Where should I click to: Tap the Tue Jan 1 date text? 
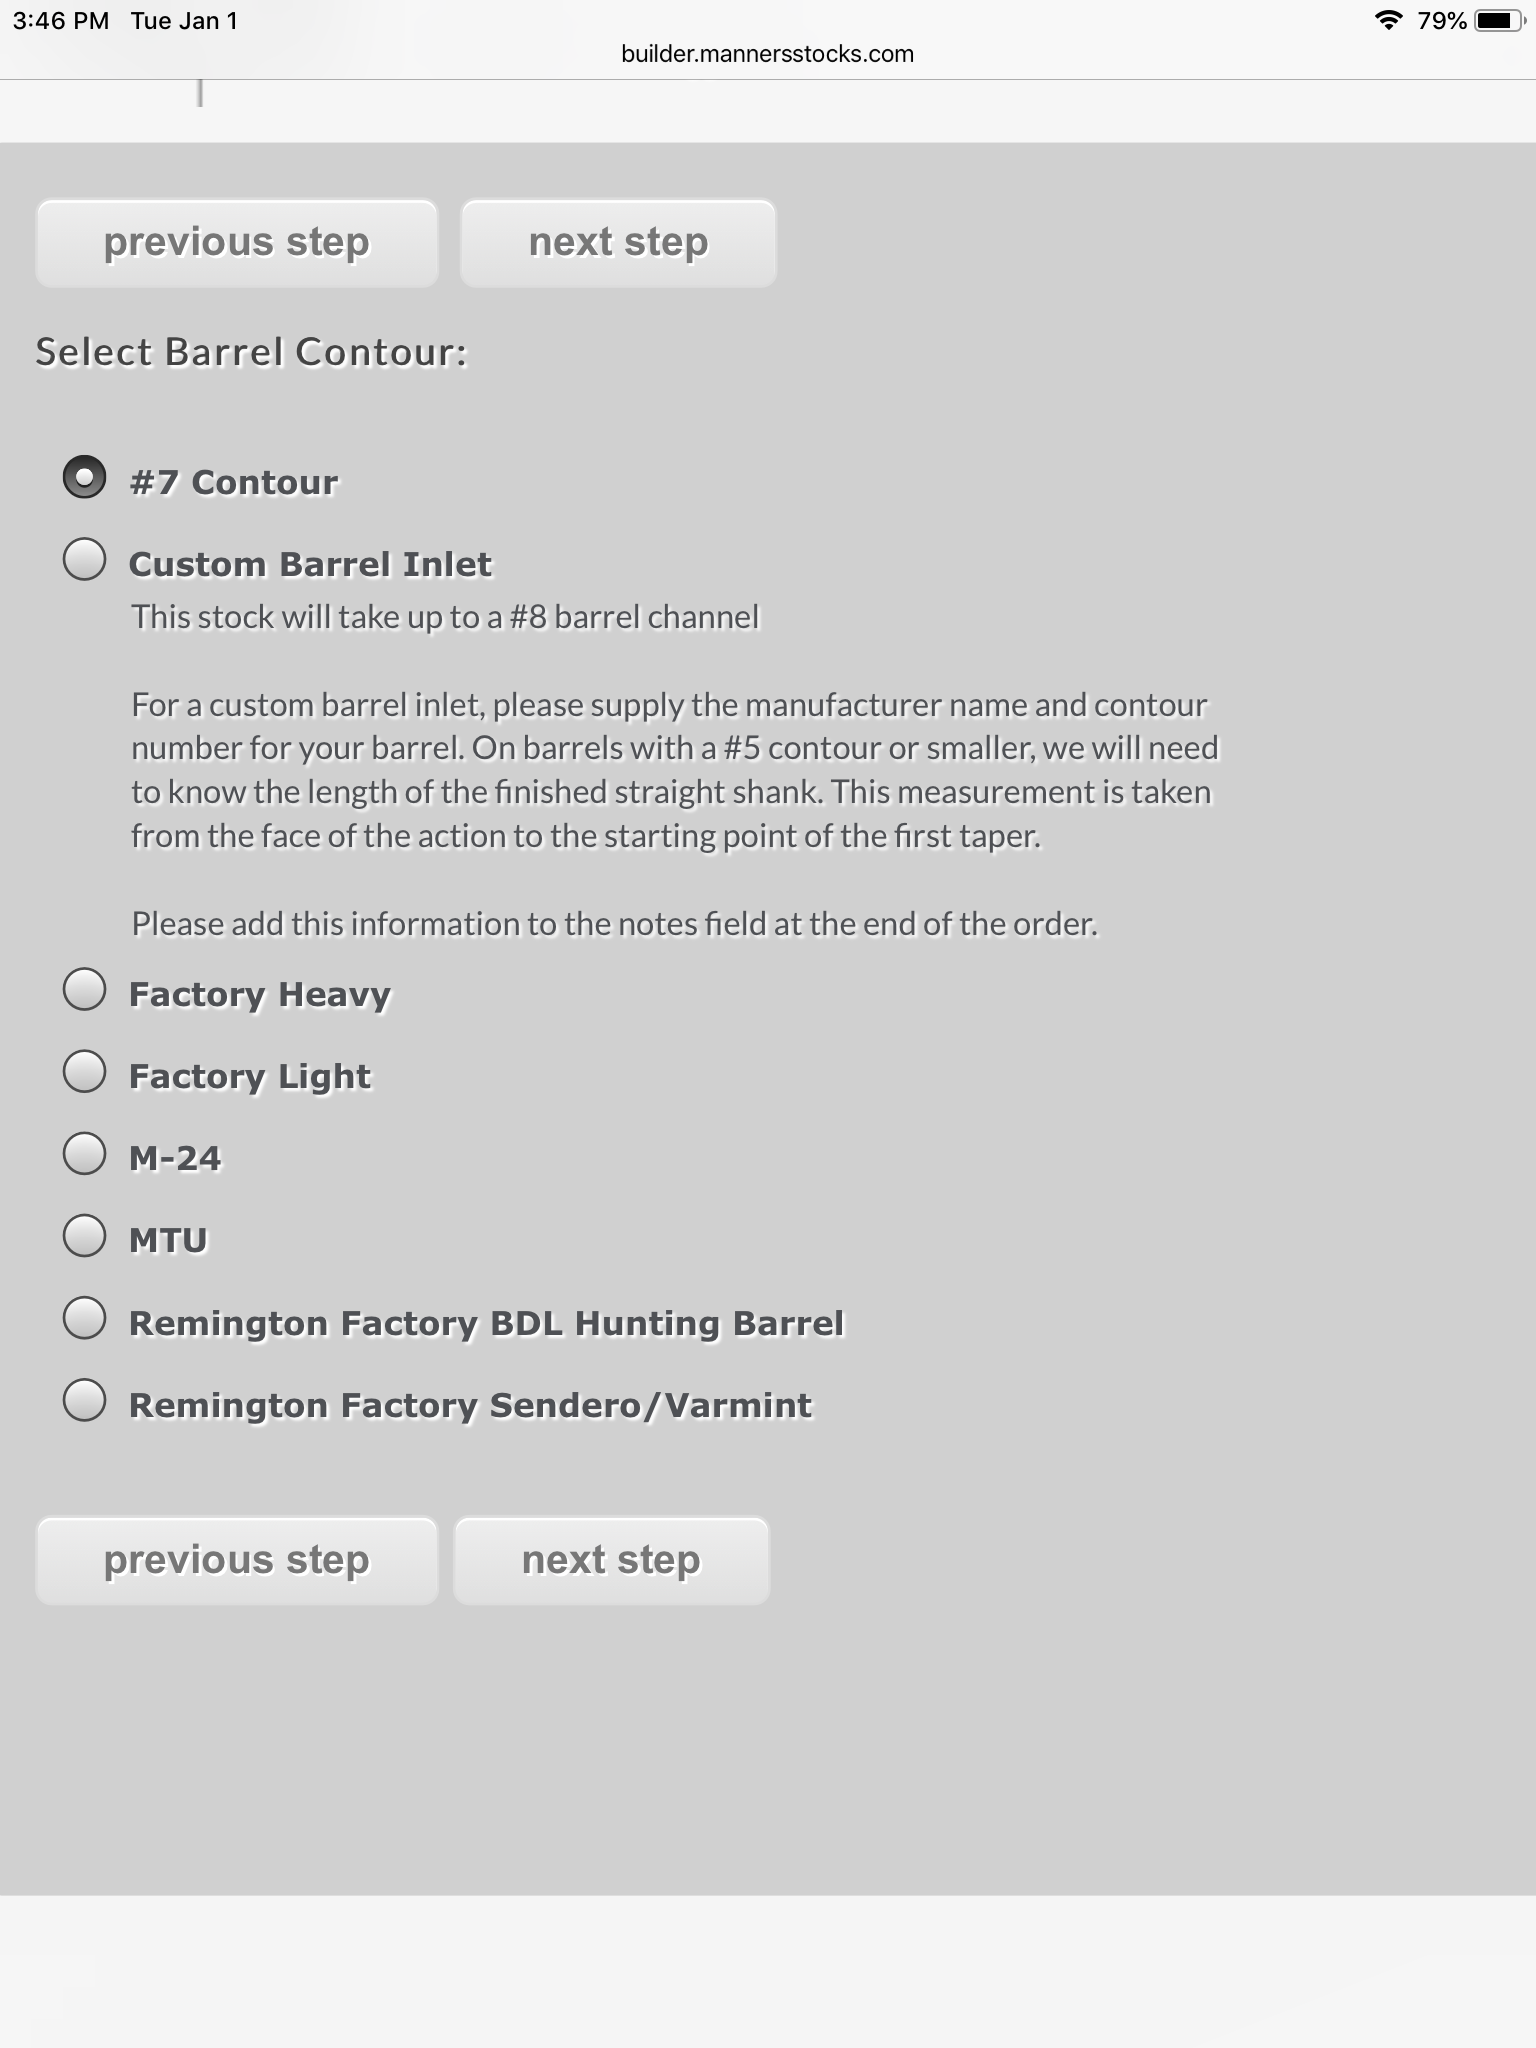pyautogui.click(x=184, y=21)
